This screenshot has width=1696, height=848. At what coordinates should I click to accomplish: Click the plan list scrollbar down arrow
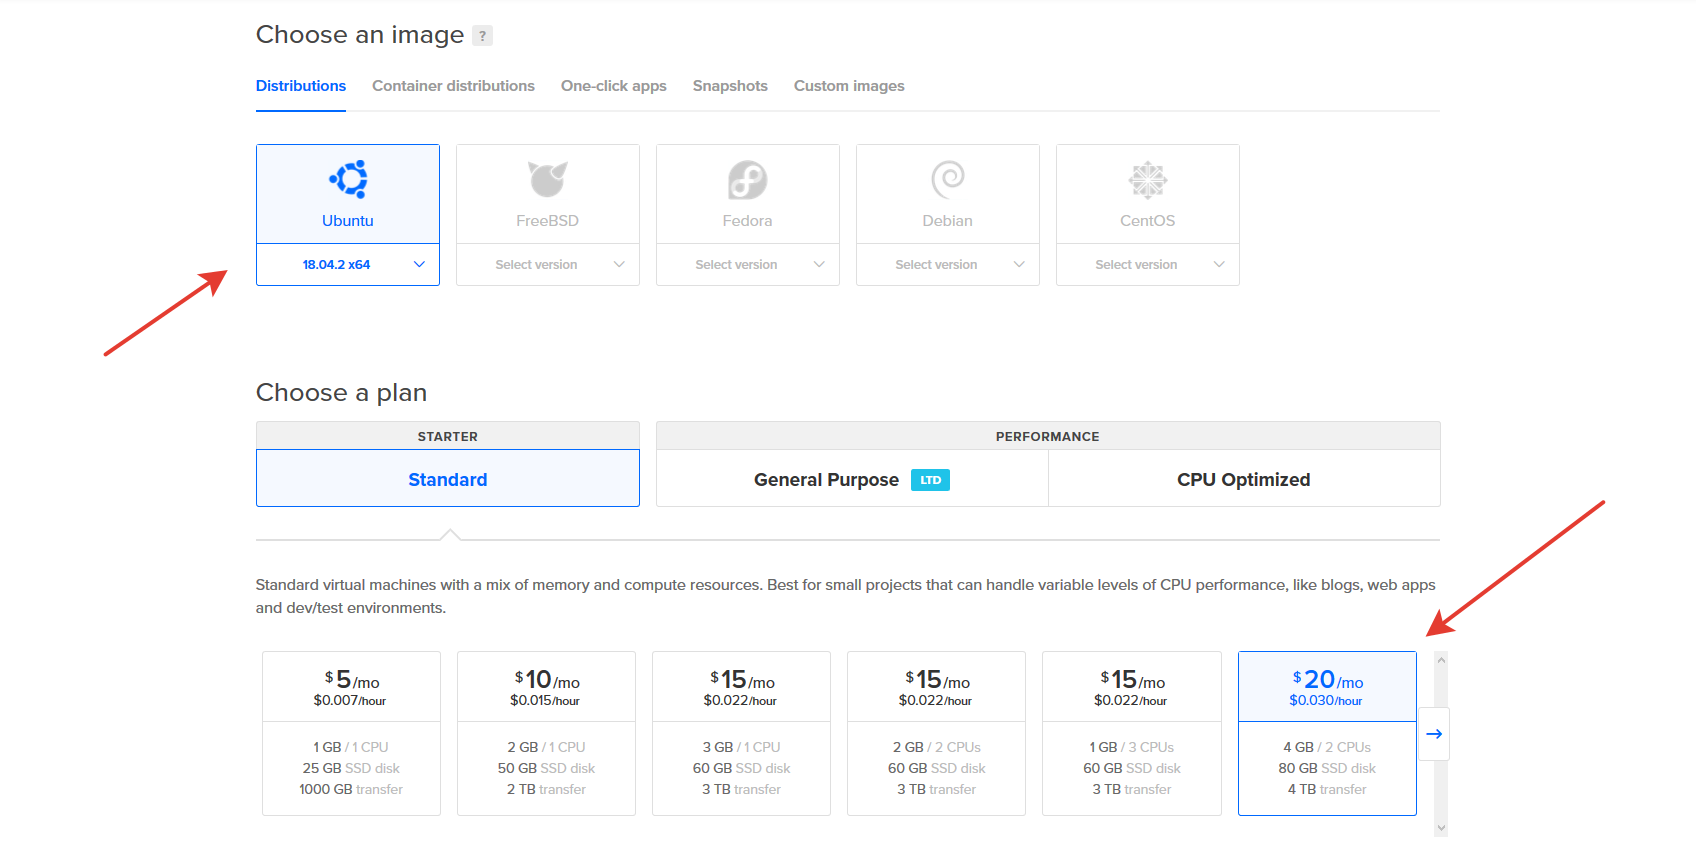pyautogui.click(x=1441, y=828)
